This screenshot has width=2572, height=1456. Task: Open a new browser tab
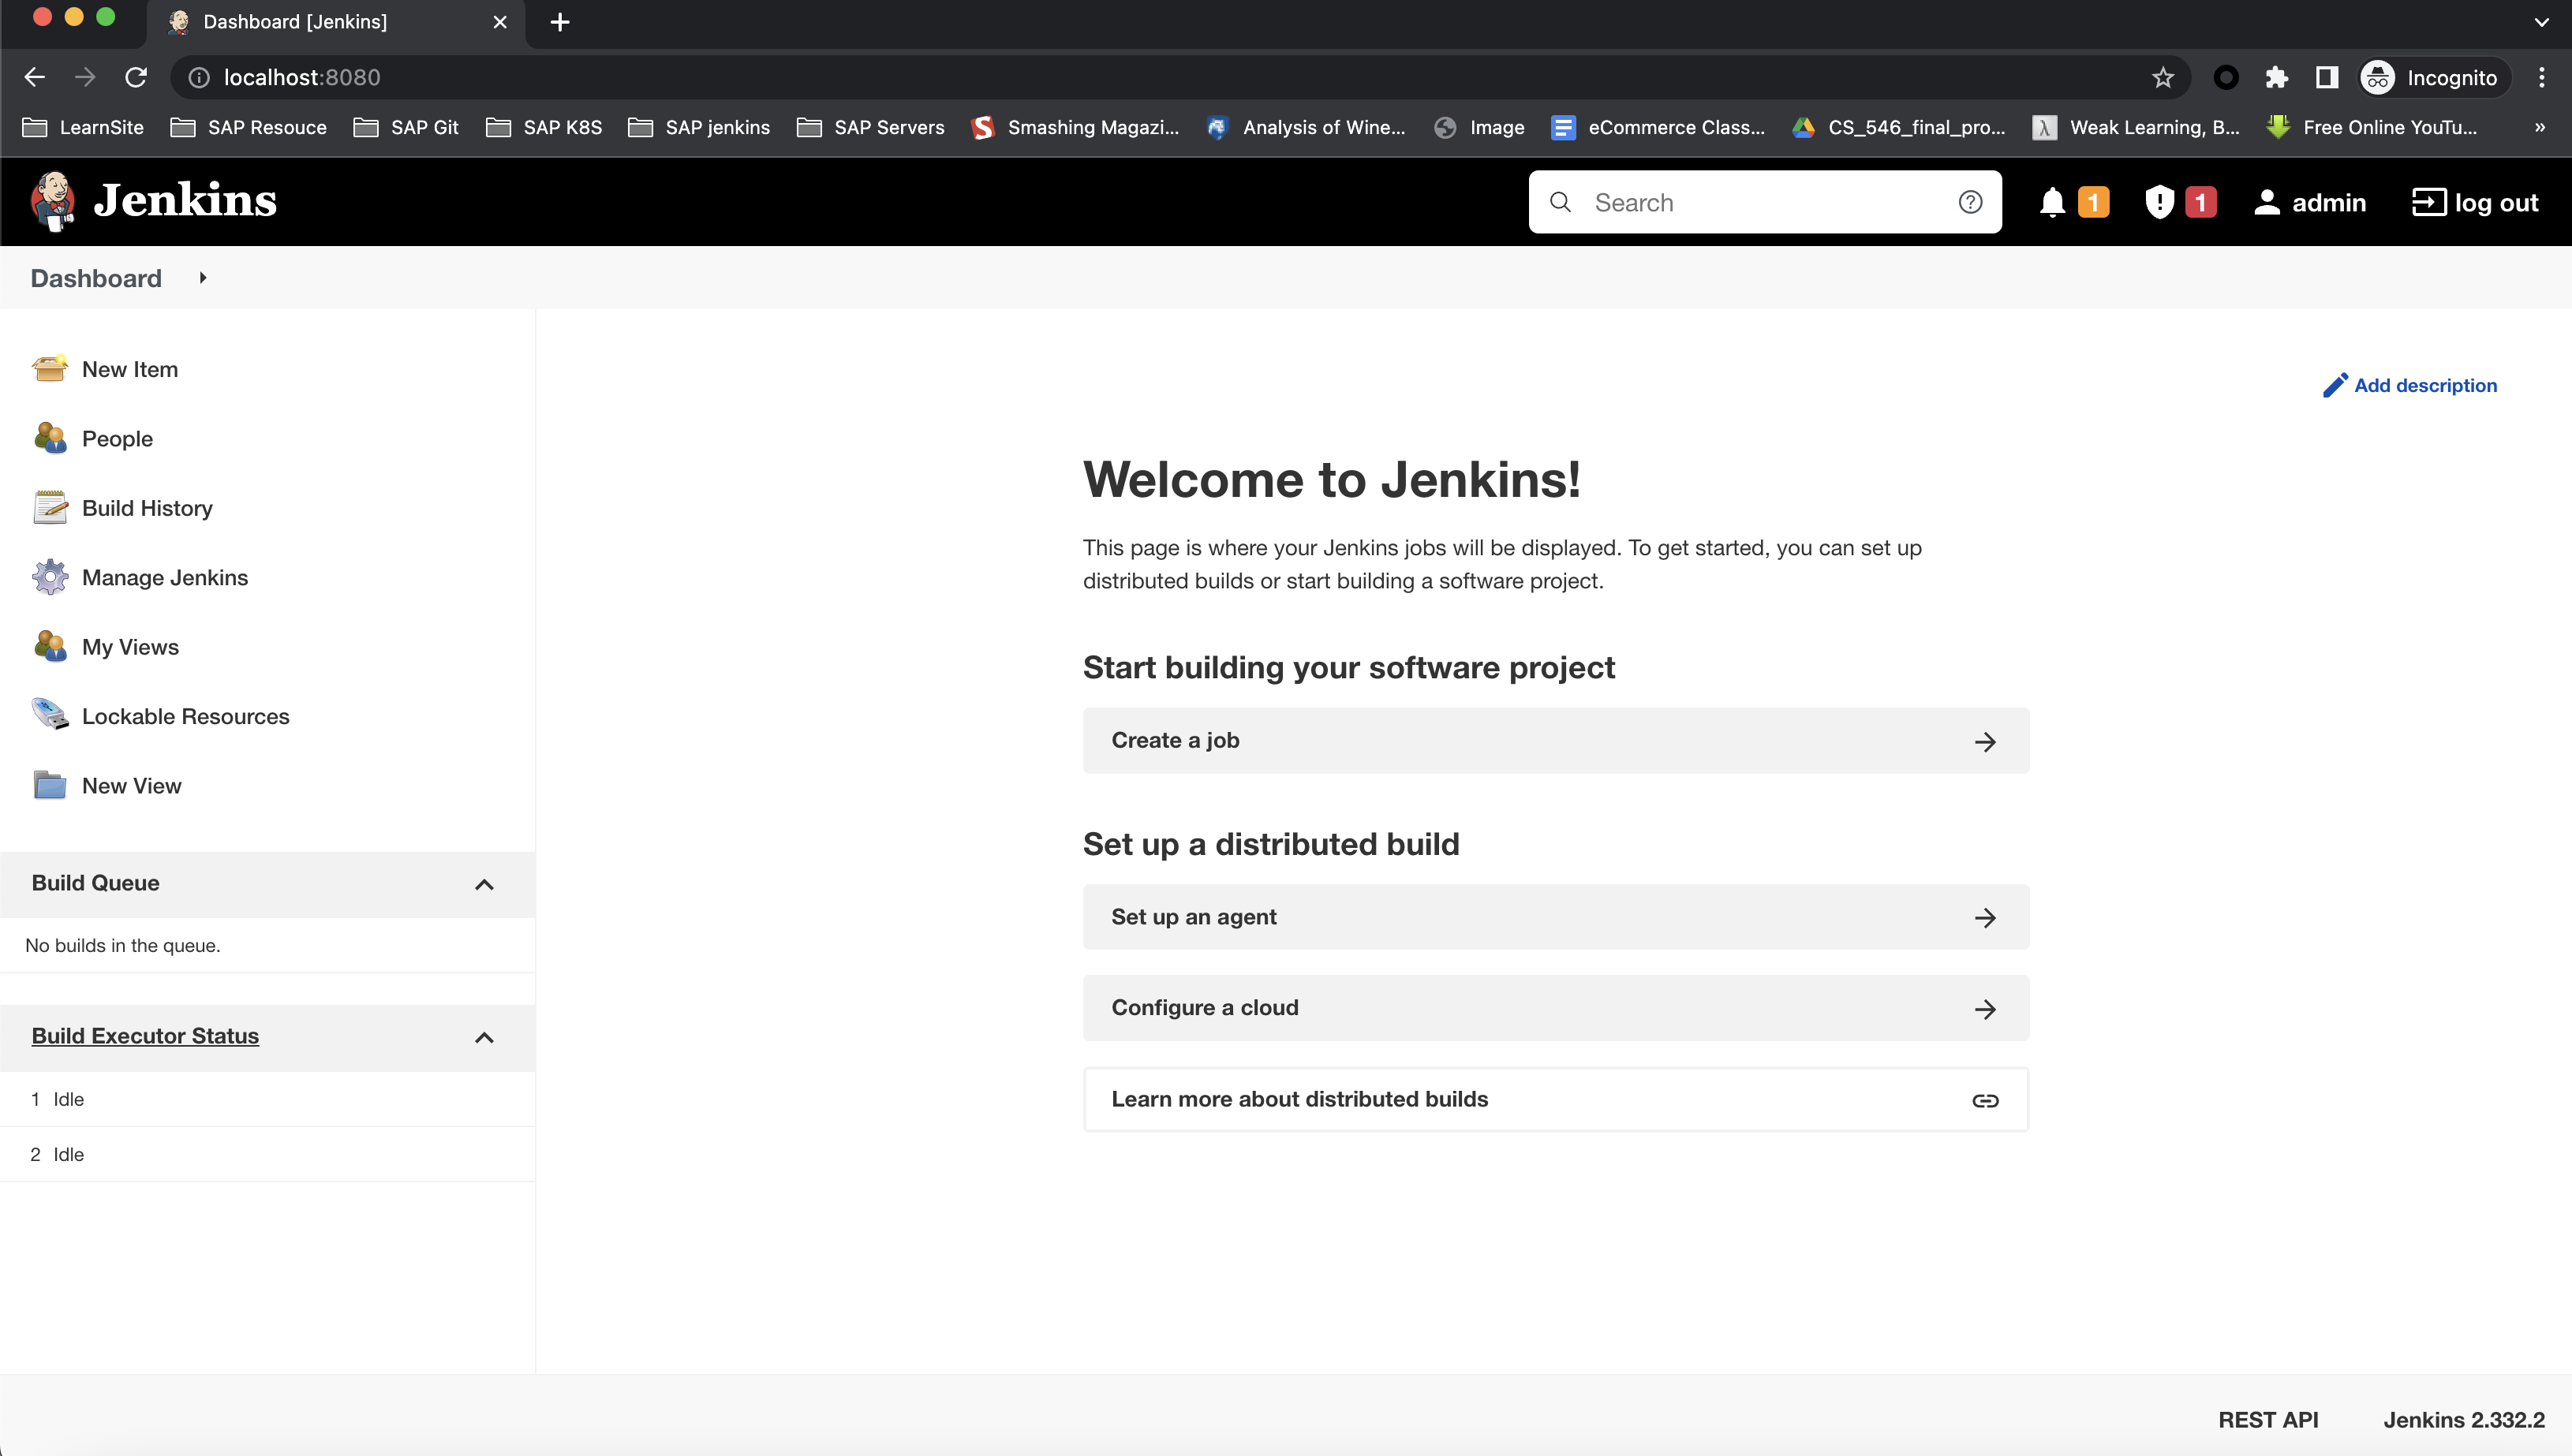pos(560,22)
